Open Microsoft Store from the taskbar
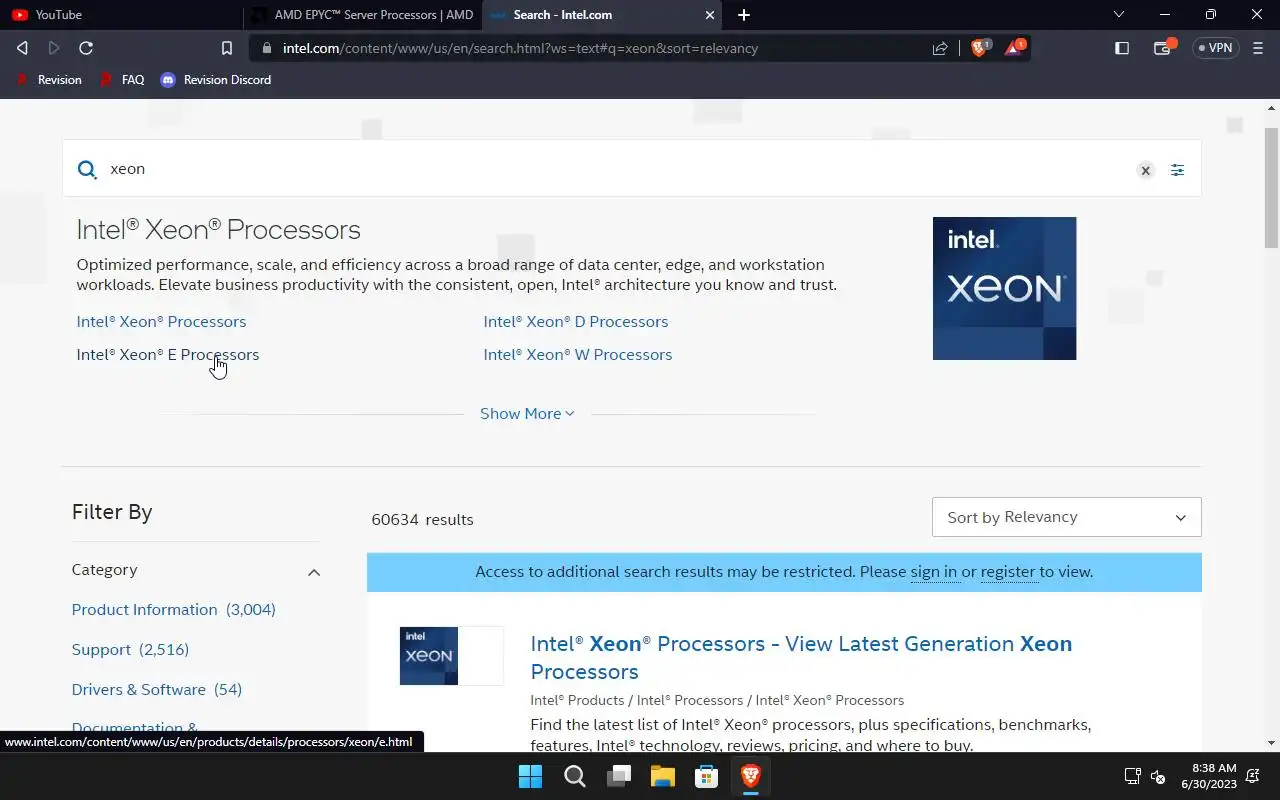This screenshot has height=800, width=1280. (707, 776)
